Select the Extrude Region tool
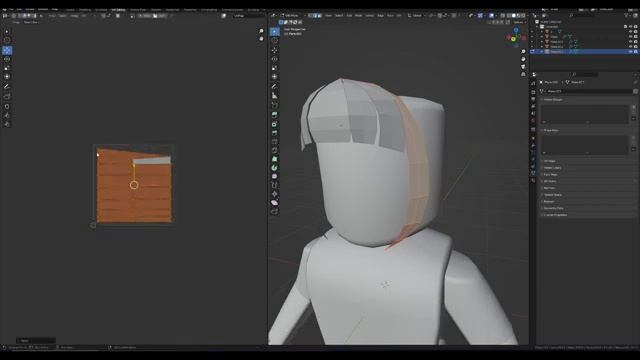640x360 pixels. 275,115
